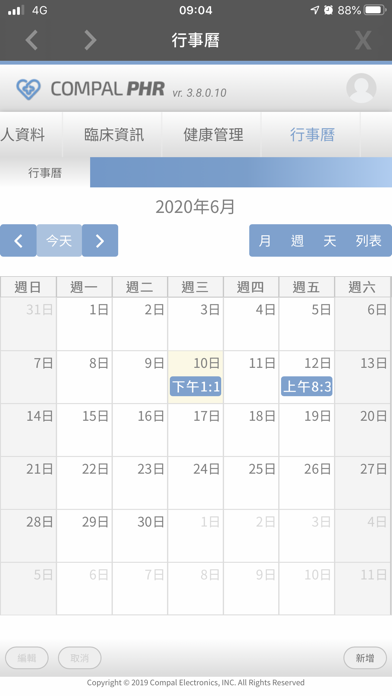Tap the 新增 add button
The width and height of the screenshot is (392, 696).
click(365, 658)
